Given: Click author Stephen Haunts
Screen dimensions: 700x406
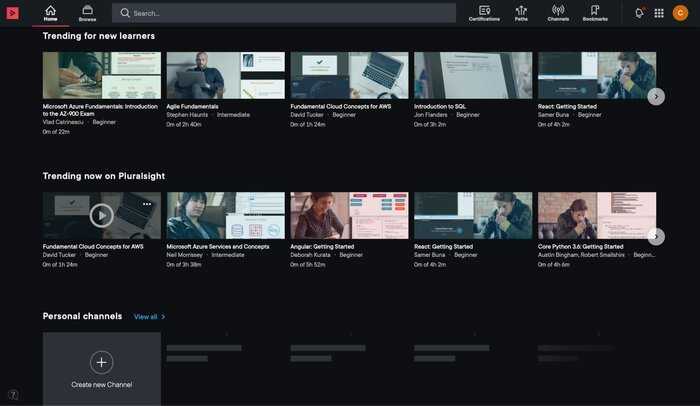Looking at the screenshot, I should [187, 115].
